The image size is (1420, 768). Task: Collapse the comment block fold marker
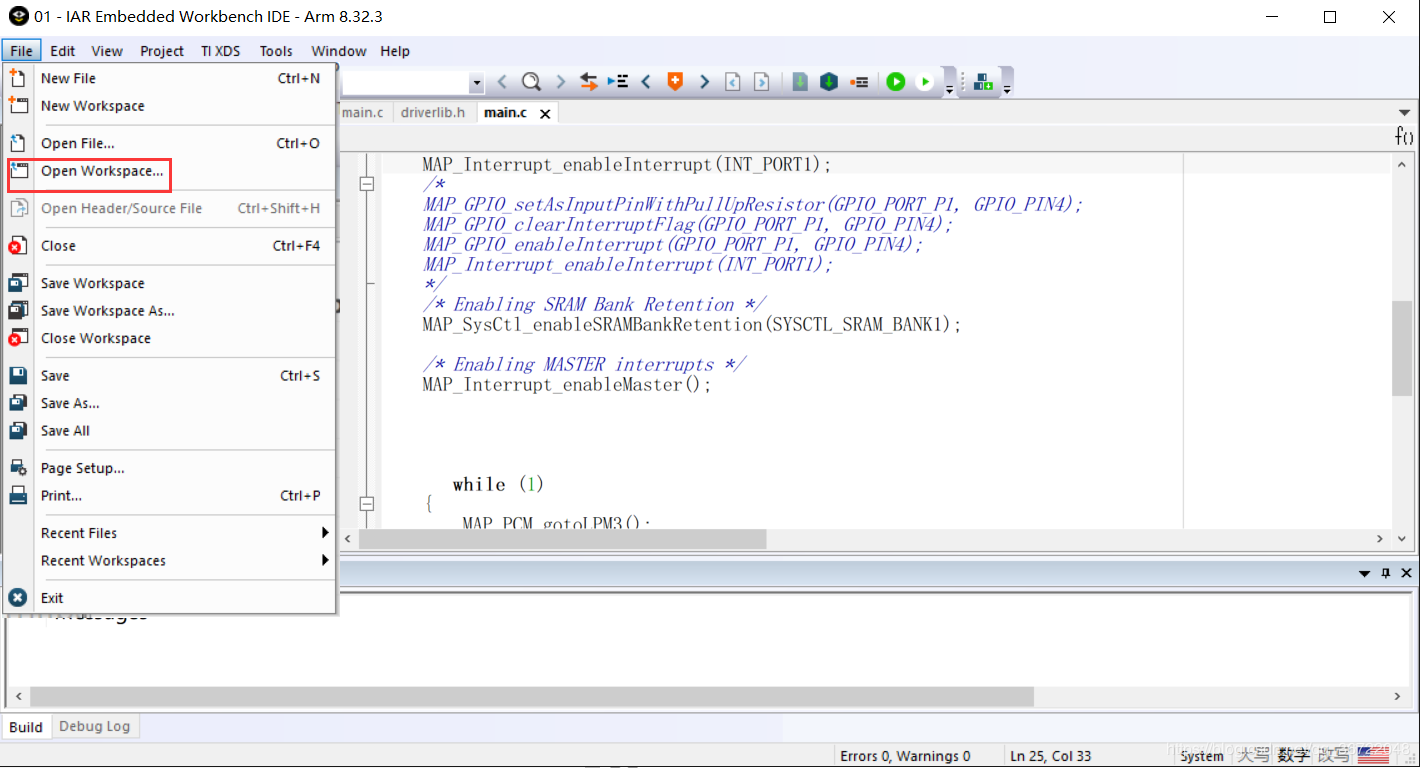[x=367, y=184]
